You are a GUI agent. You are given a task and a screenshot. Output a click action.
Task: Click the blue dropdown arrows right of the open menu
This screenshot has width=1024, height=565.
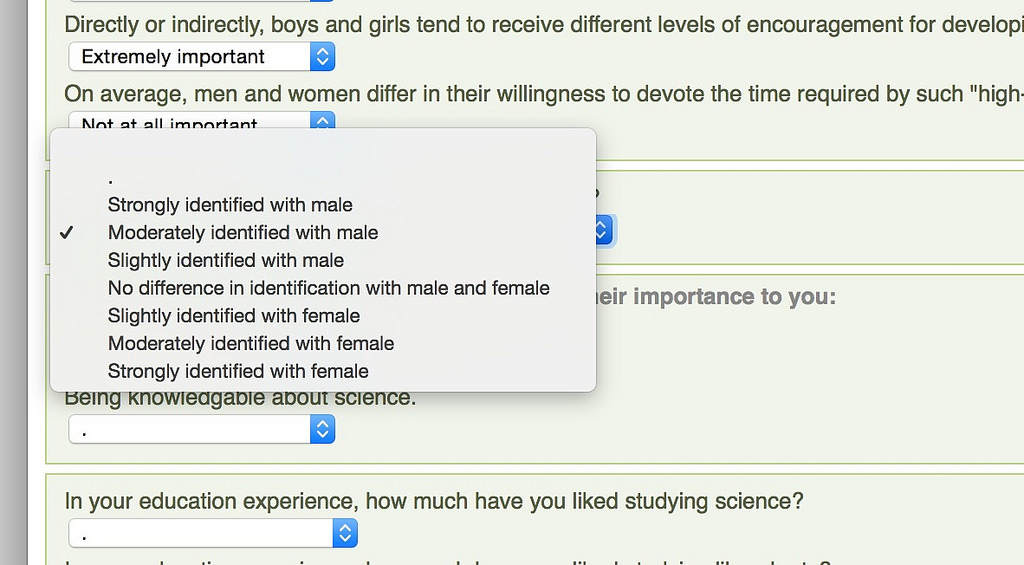[x=601, y=230]
